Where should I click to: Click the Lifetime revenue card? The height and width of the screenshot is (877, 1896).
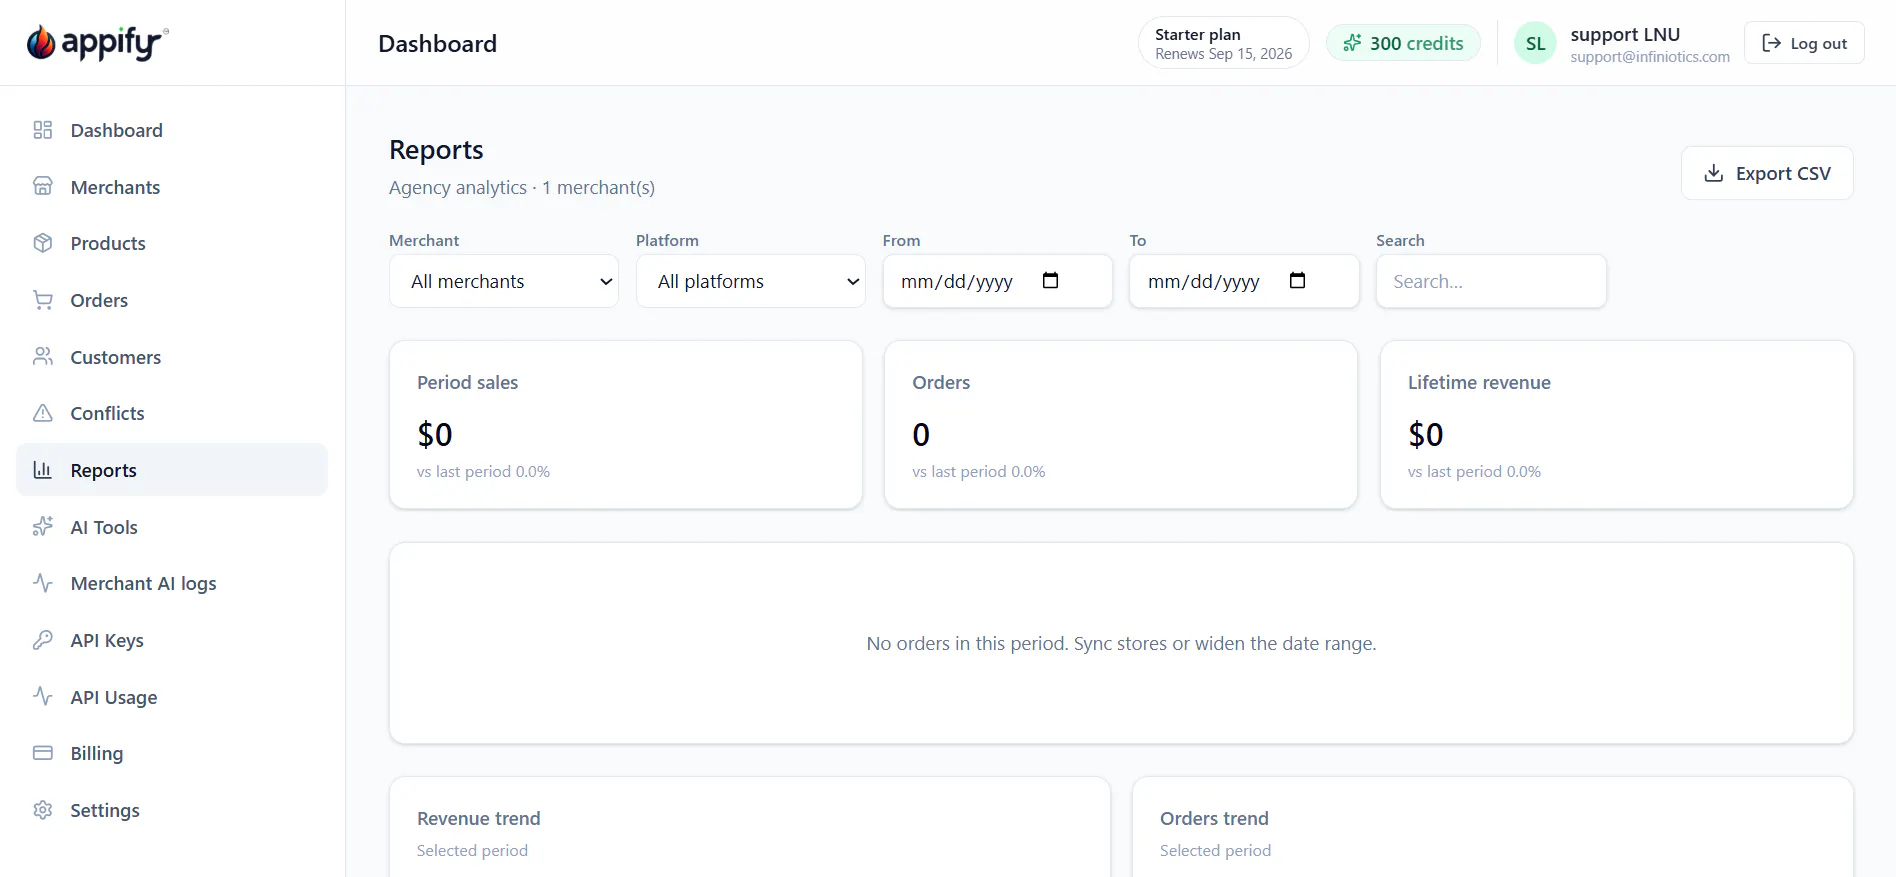point(1617,425)
